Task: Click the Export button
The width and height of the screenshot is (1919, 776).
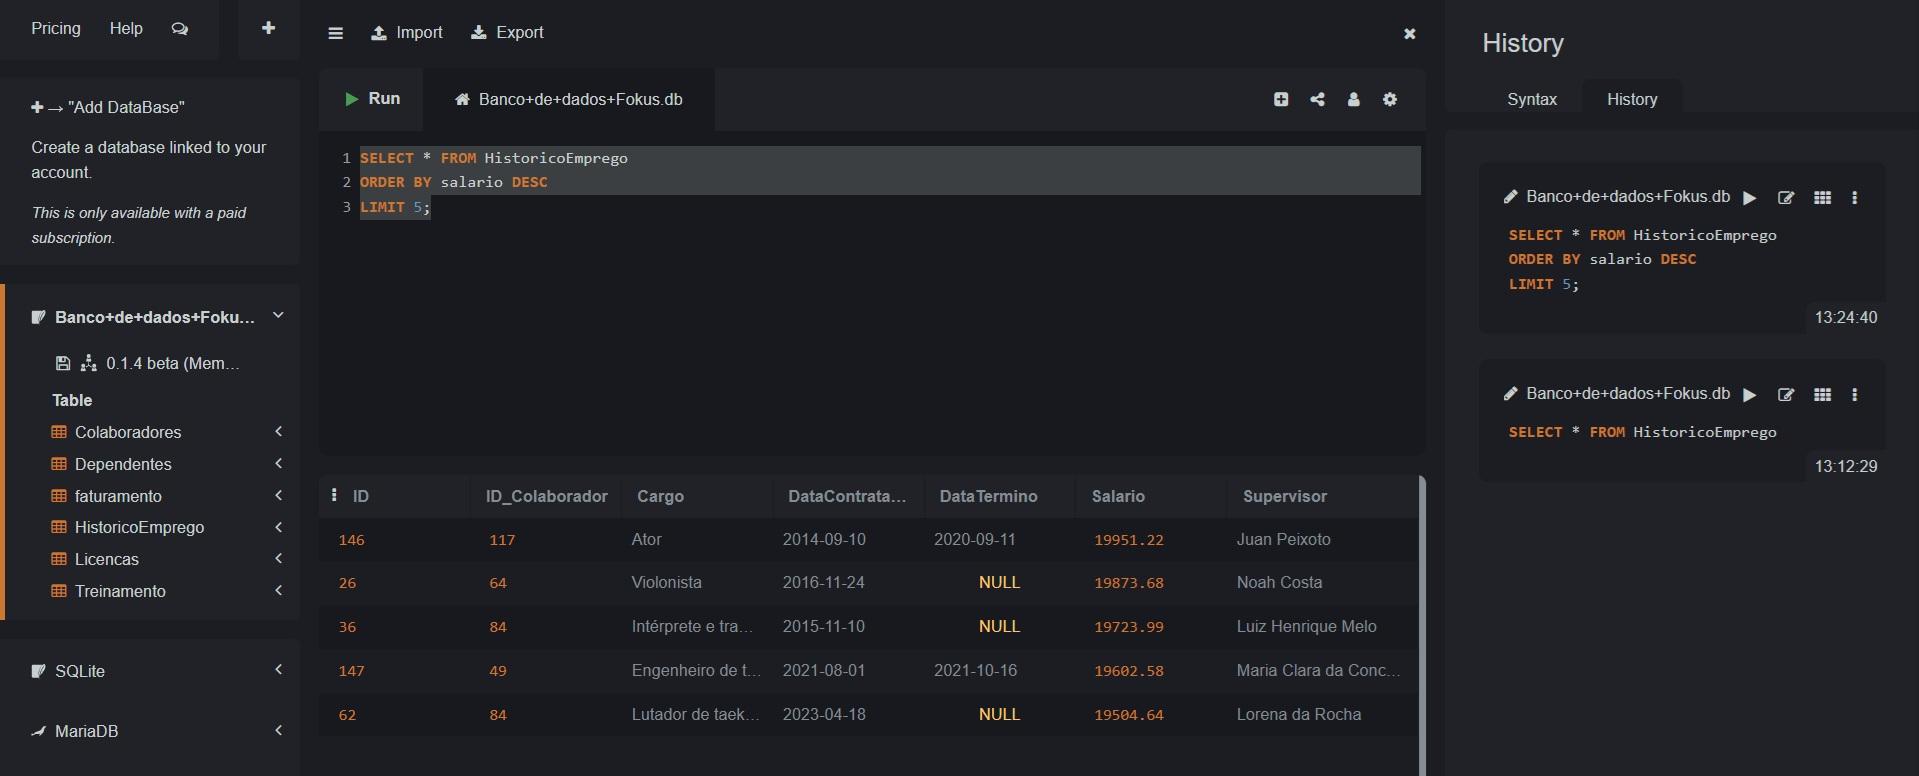Action: click(x=507, y=33)
